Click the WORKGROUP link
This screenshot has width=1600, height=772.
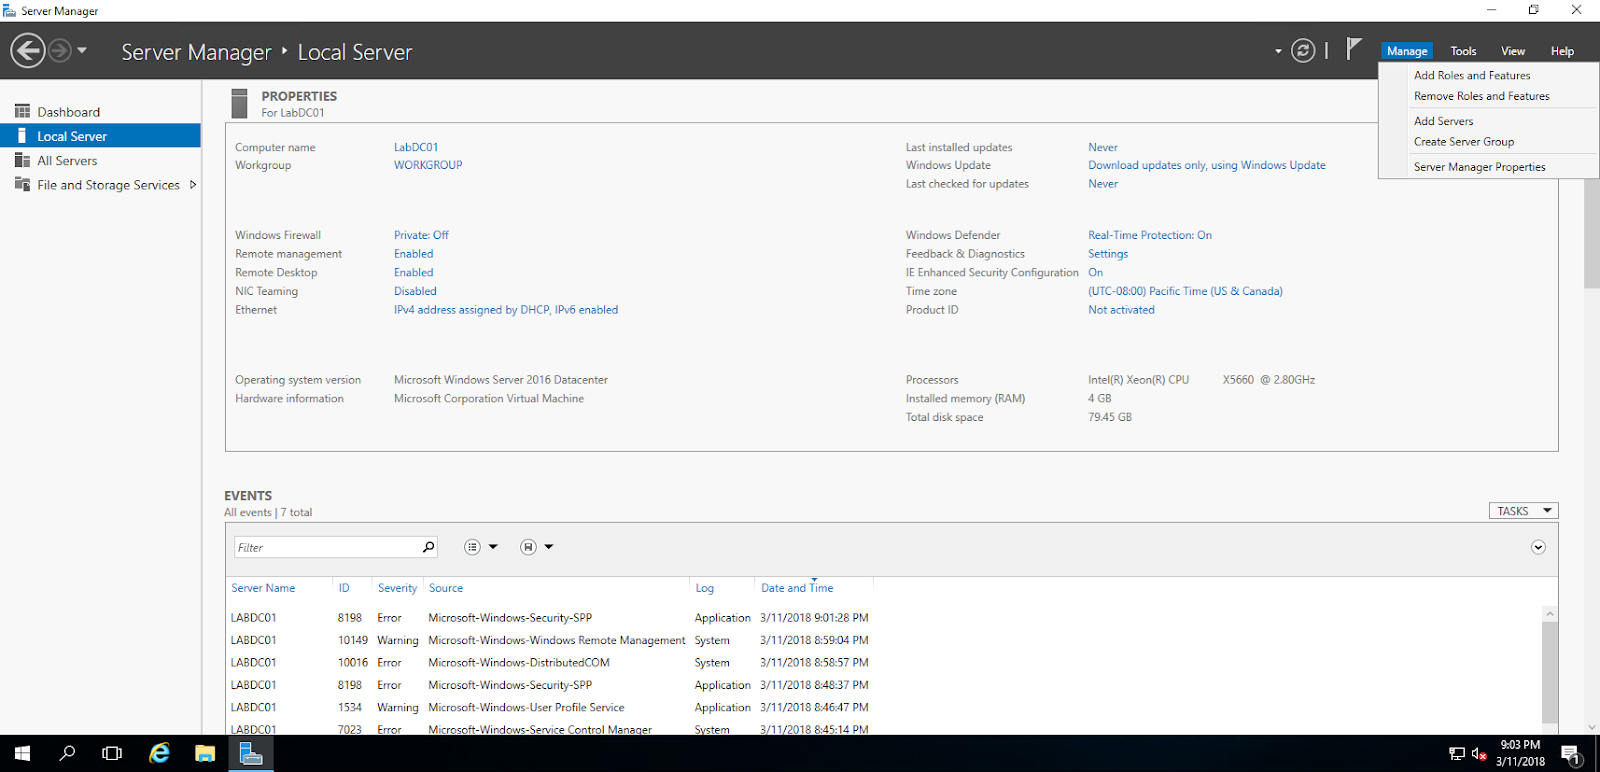(x=428, y=165)
